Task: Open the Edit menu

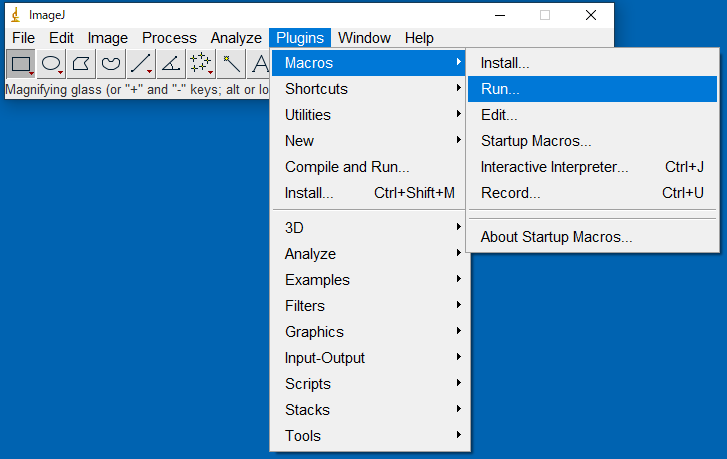Action: 61,38
